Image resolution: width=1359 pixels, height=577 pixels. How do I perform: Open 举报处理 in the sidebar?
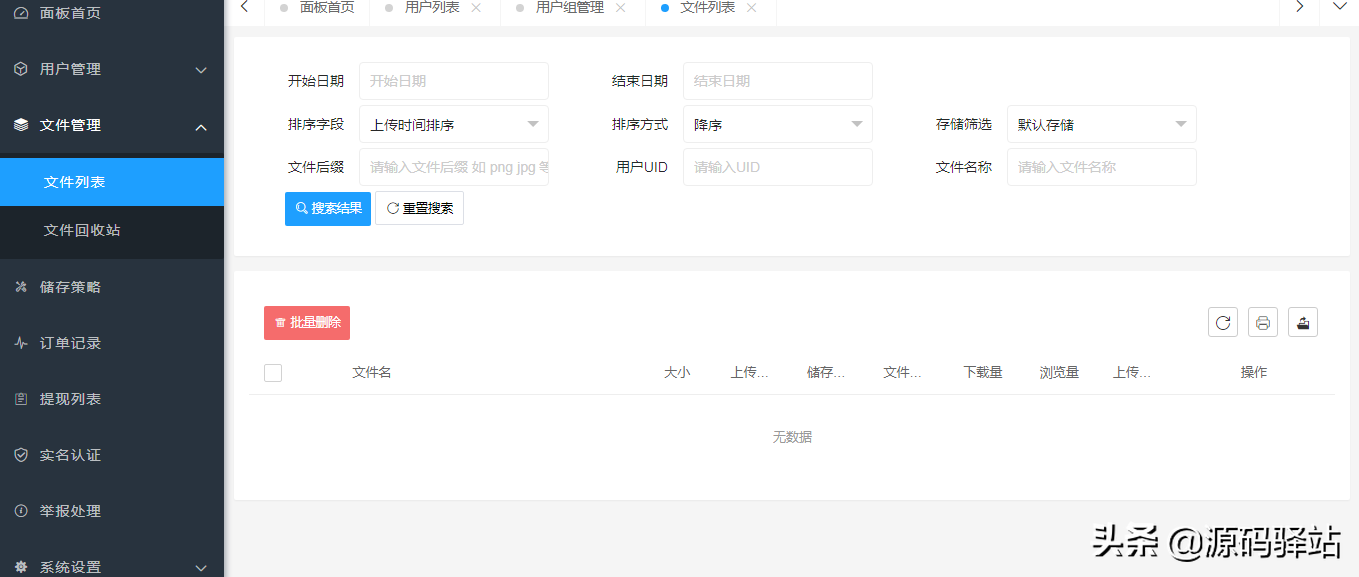[112, 511]
